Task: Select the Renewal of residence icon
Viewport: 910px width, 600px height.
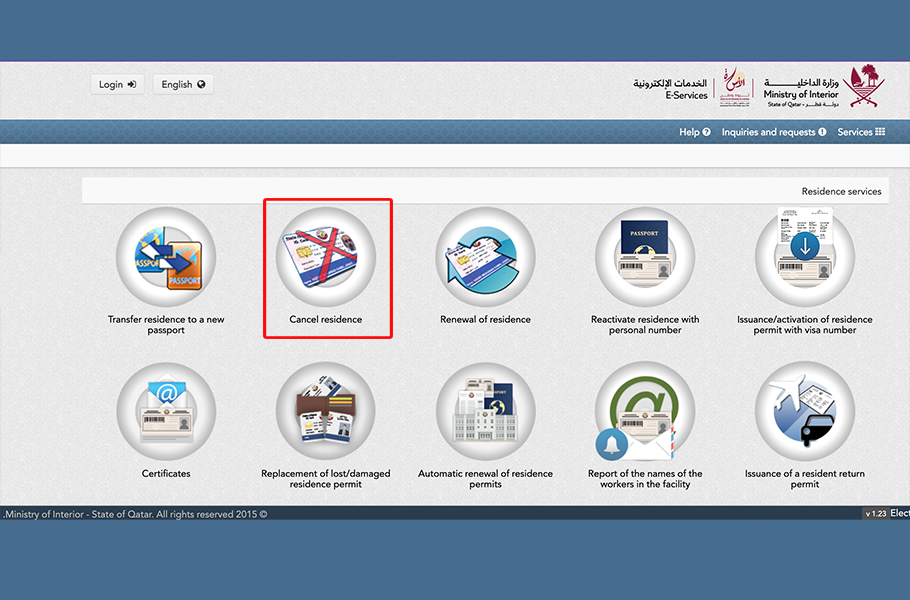Action: click(485, 257)
